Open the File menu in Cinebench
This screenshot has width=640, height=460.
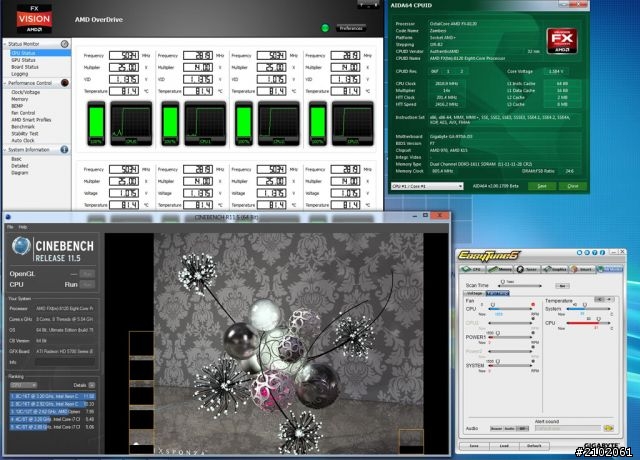10,227
